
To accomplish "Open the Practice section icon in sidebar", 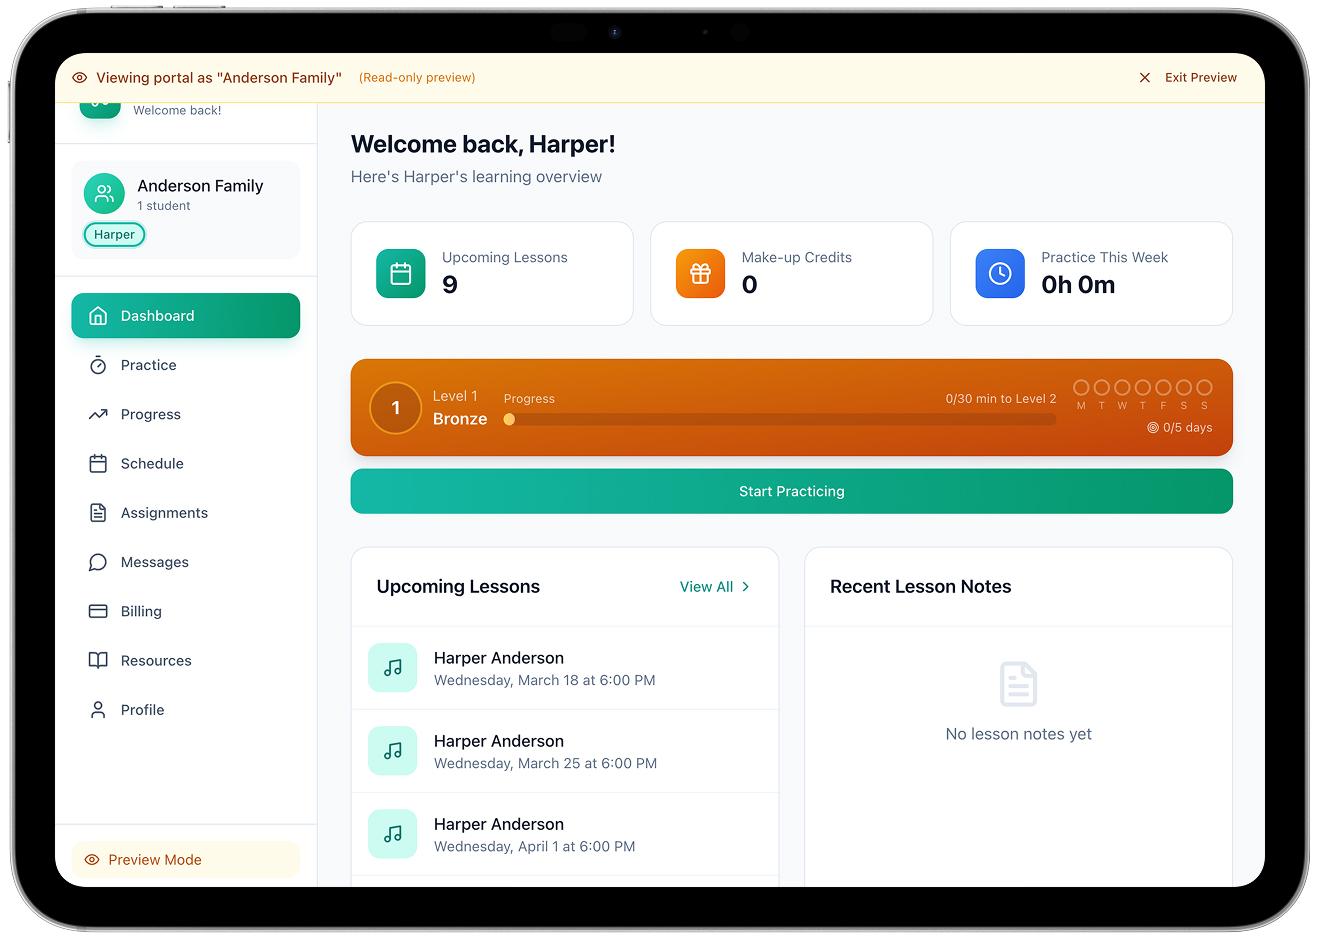I will (97, 365).
